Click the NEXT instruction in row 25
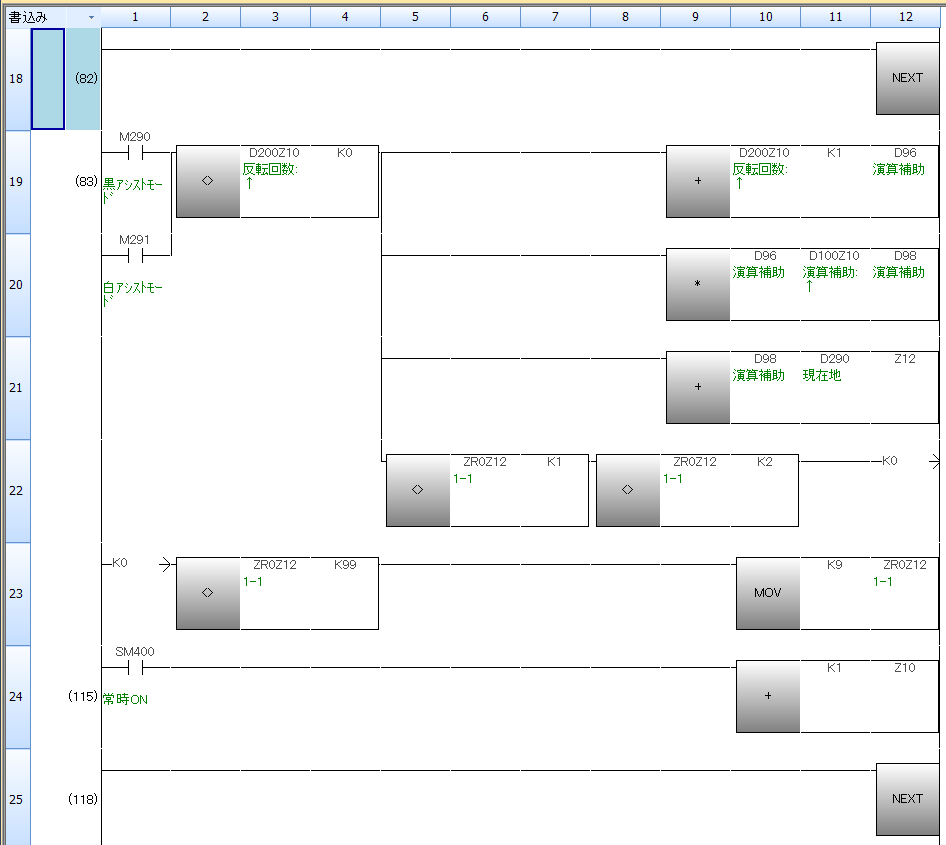The width and height of the screenshot is (946, 845). click(907, 799)
